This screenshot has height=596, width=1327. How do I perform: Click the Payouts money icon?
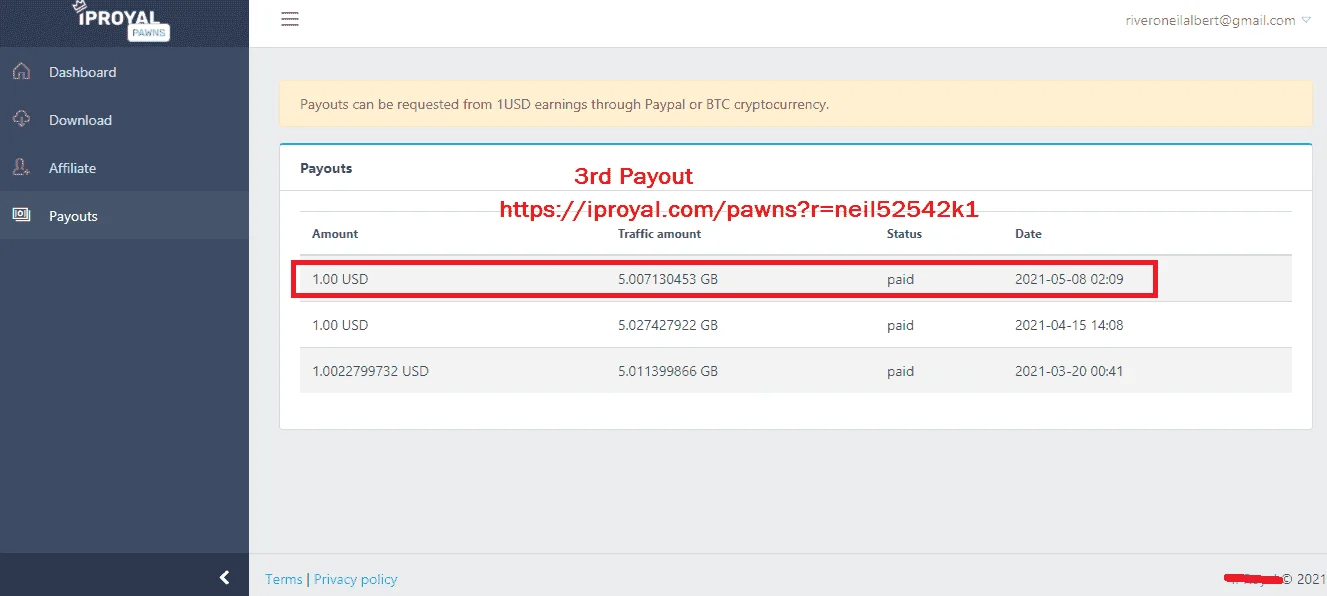(x=21, y=215)
